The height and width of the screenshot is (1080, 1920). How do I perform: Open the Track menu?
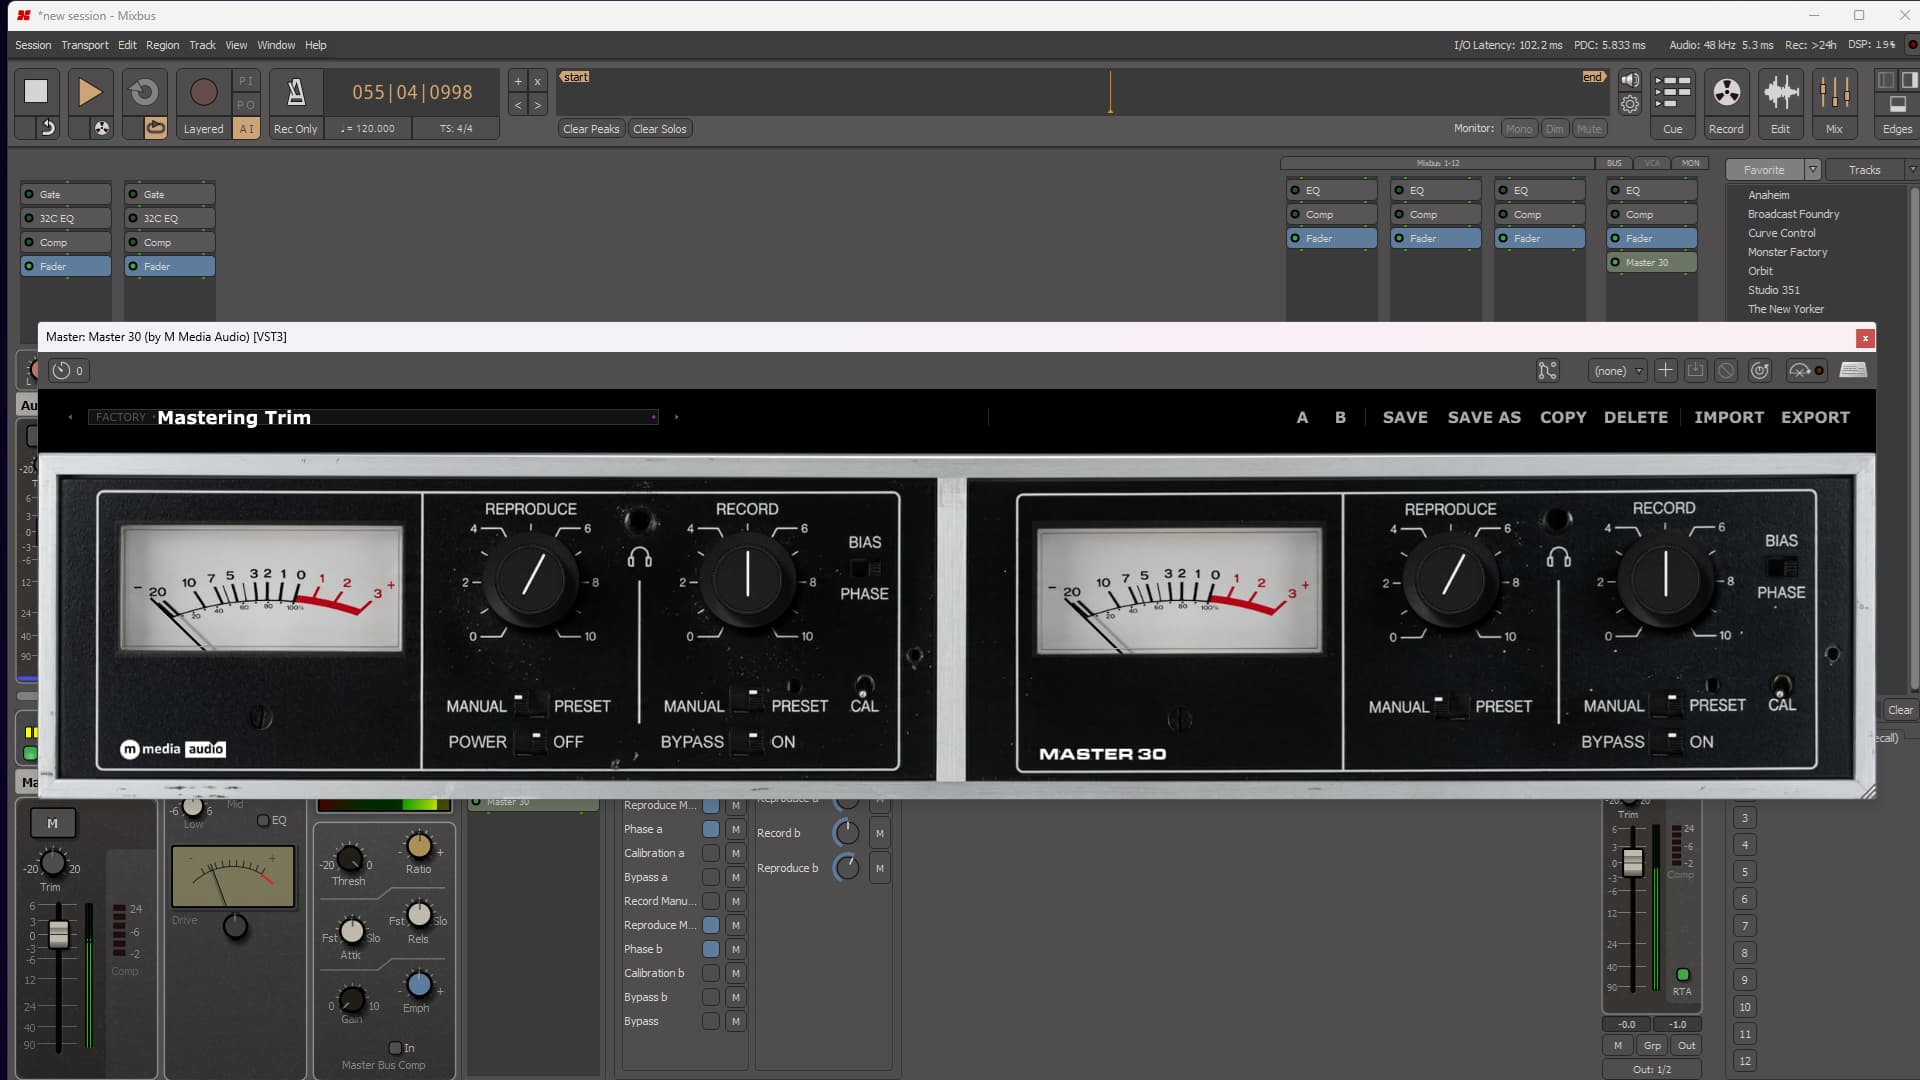[x=202, y=45]
